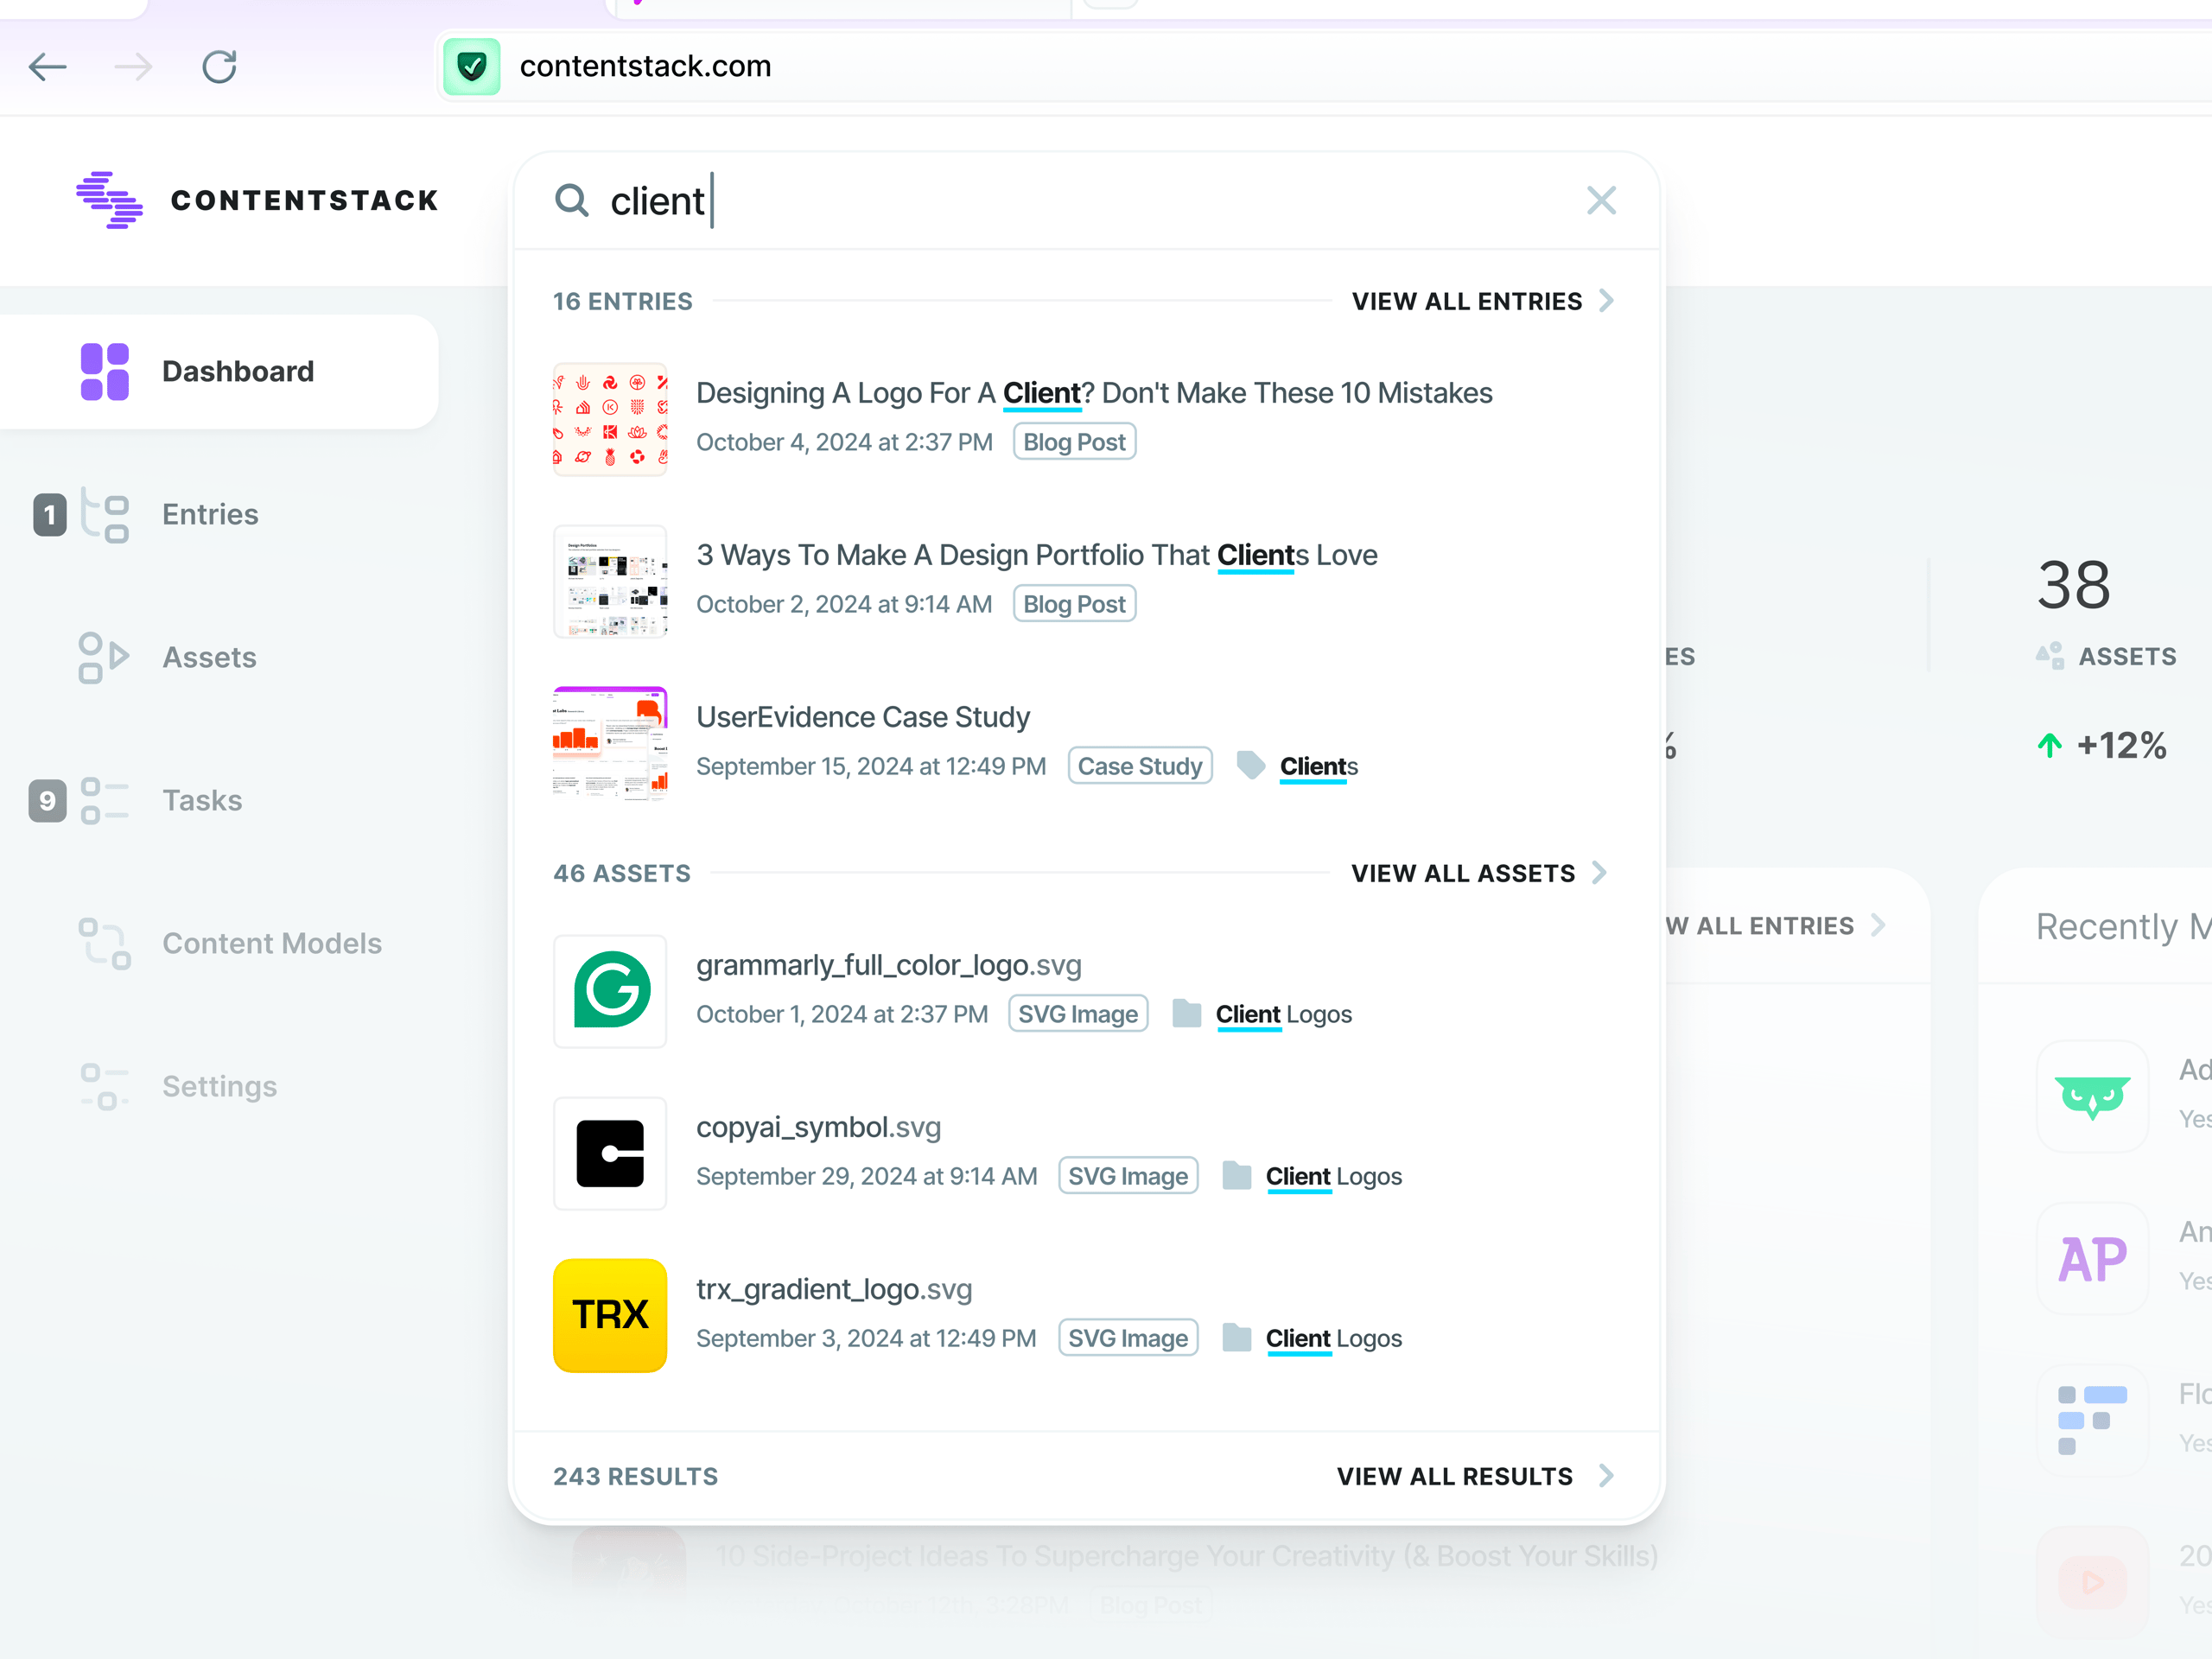Click folder icon on trx asset row
This screenshot has height=1659, width=2212.
pos(1236,1337)
